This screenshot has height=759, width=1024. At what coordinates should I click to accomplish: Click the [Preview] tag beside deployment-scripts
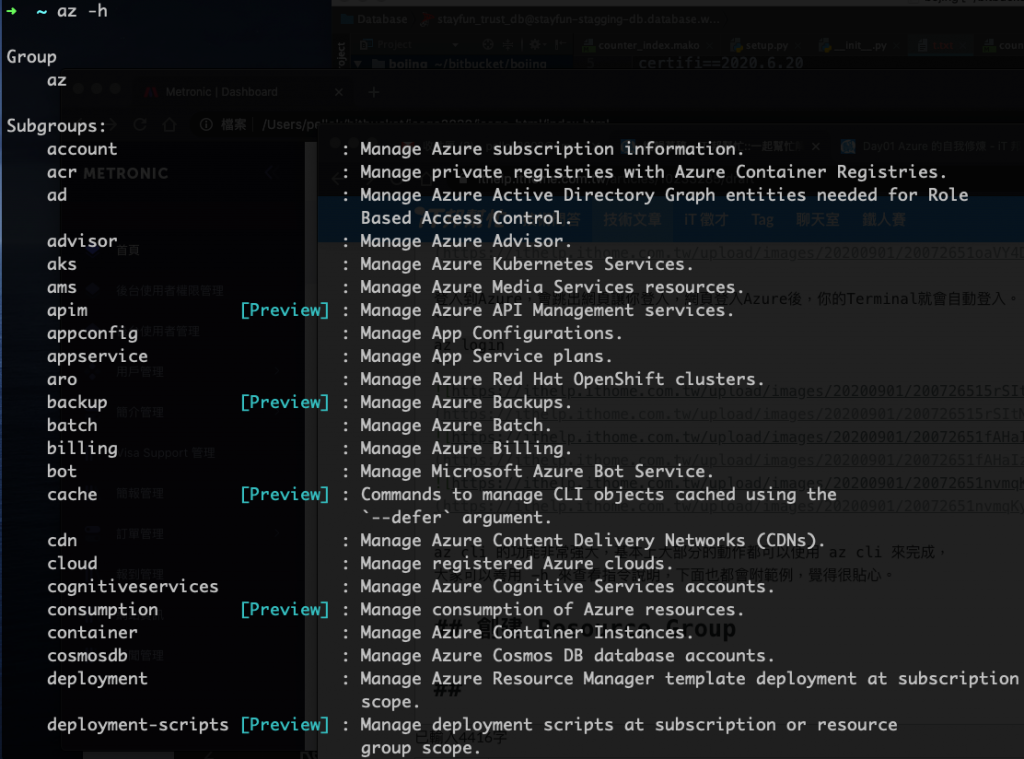pyautogui.click(x=285, y=724)
